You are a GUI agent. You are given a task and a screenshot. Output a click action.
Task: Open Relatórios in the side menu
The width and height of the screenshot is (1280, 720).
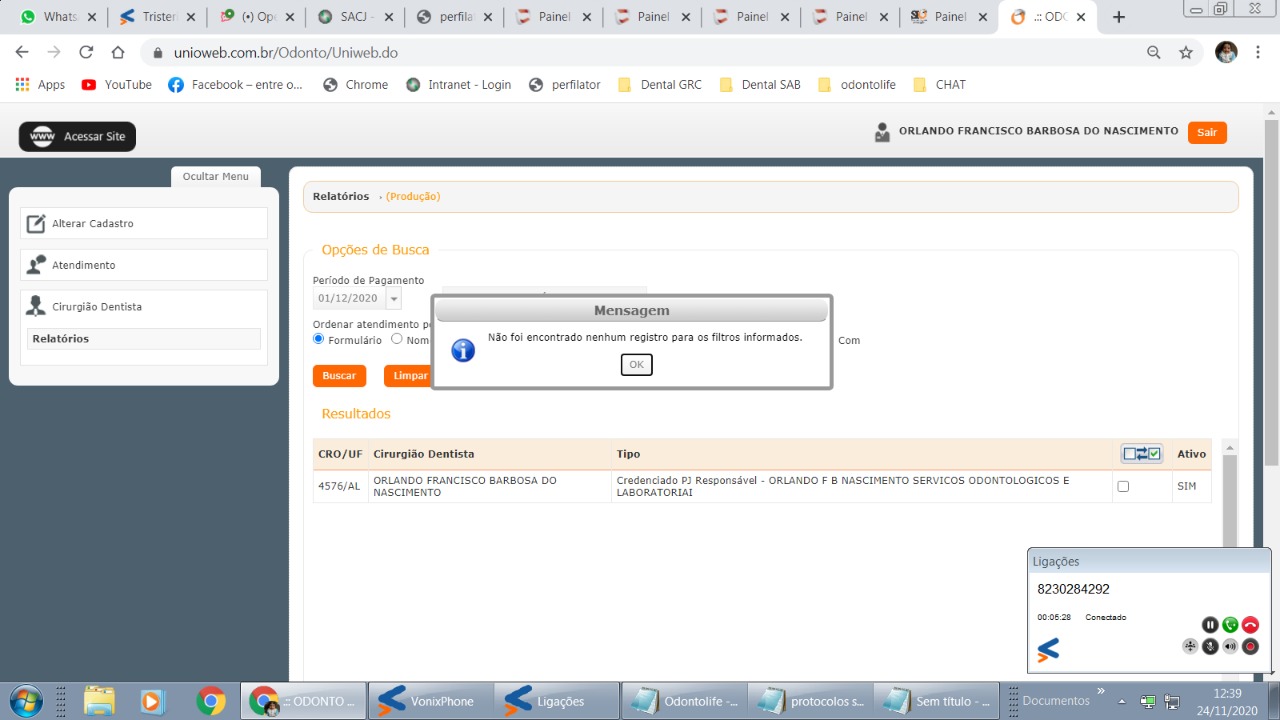pos(61,339)
